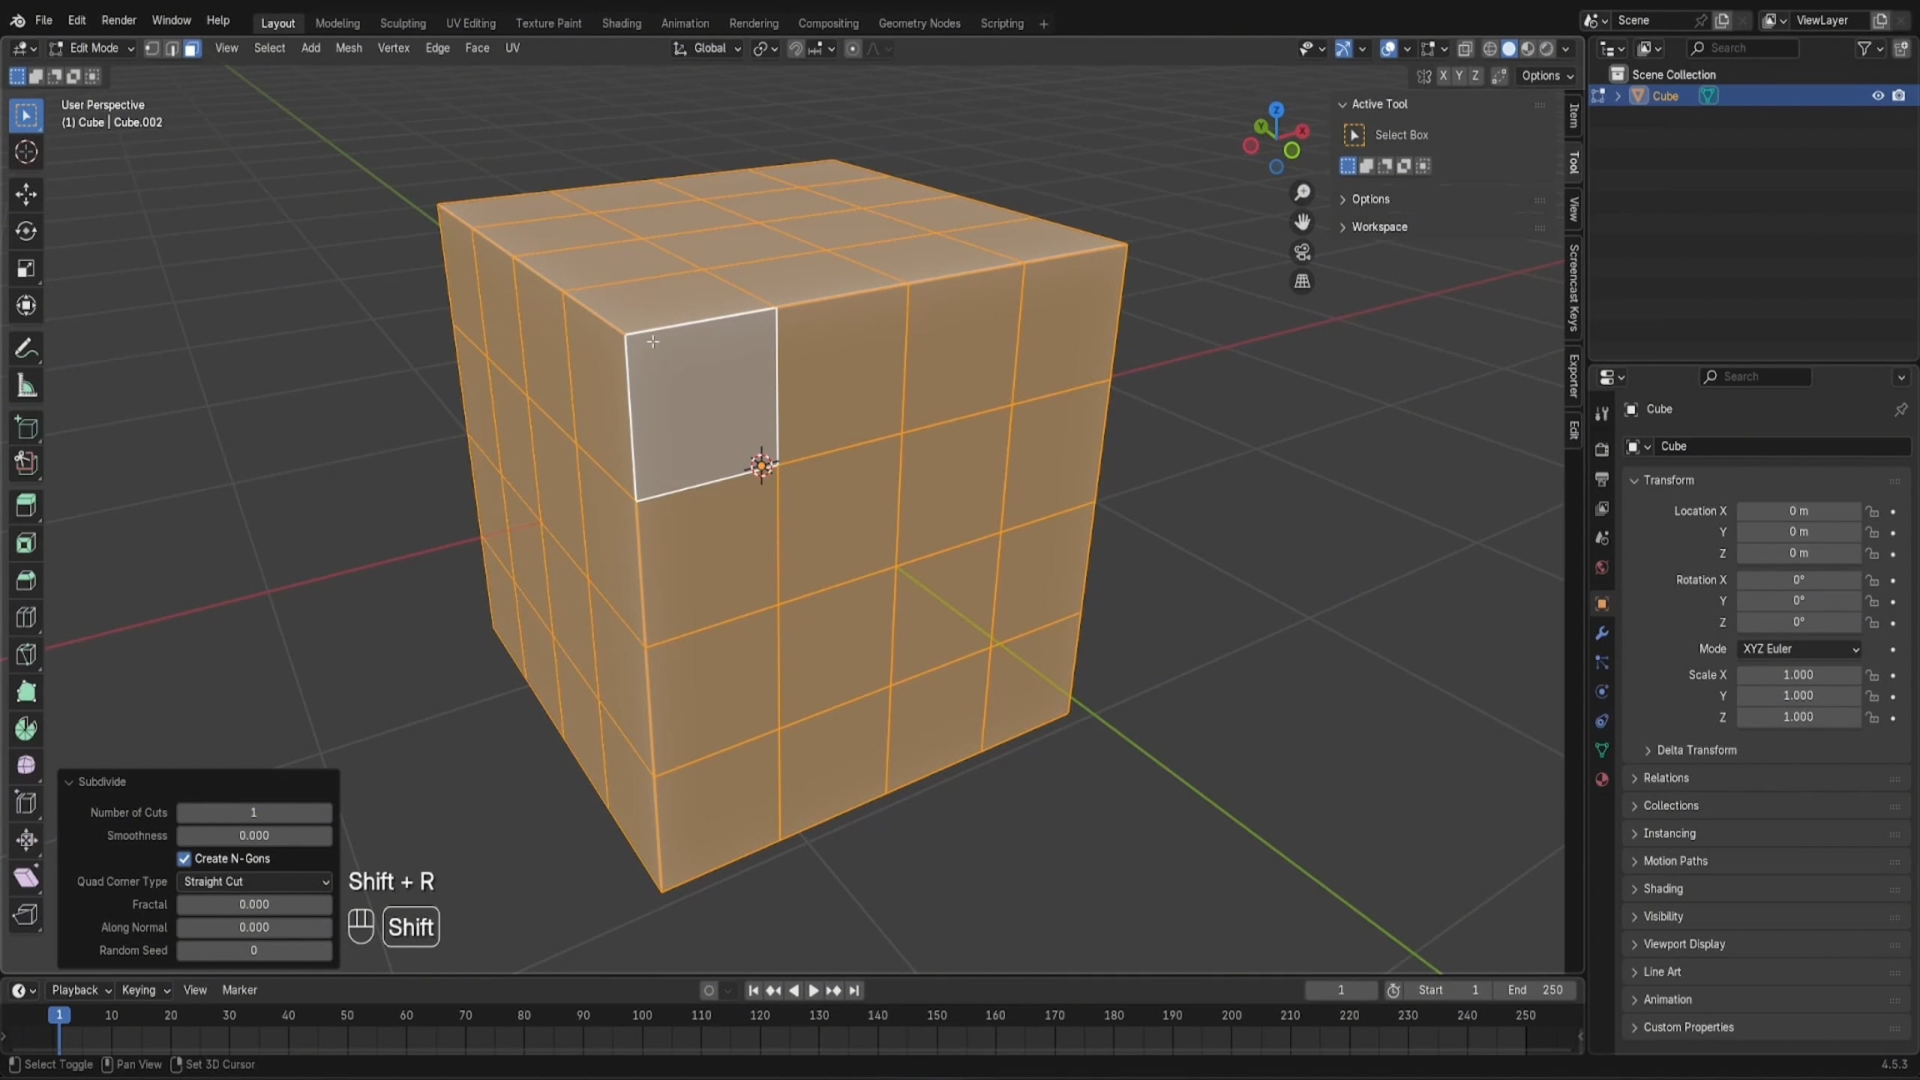Select the Rotate tool in the toolbar
This screenshot has height=1080, width=1920.
click(27, 231)
